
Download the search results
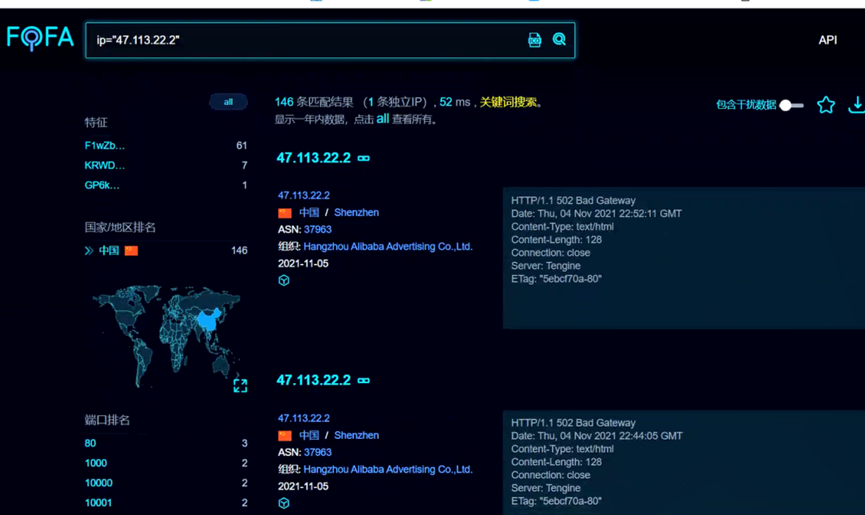pyautogui.click(x=857, y=105)
